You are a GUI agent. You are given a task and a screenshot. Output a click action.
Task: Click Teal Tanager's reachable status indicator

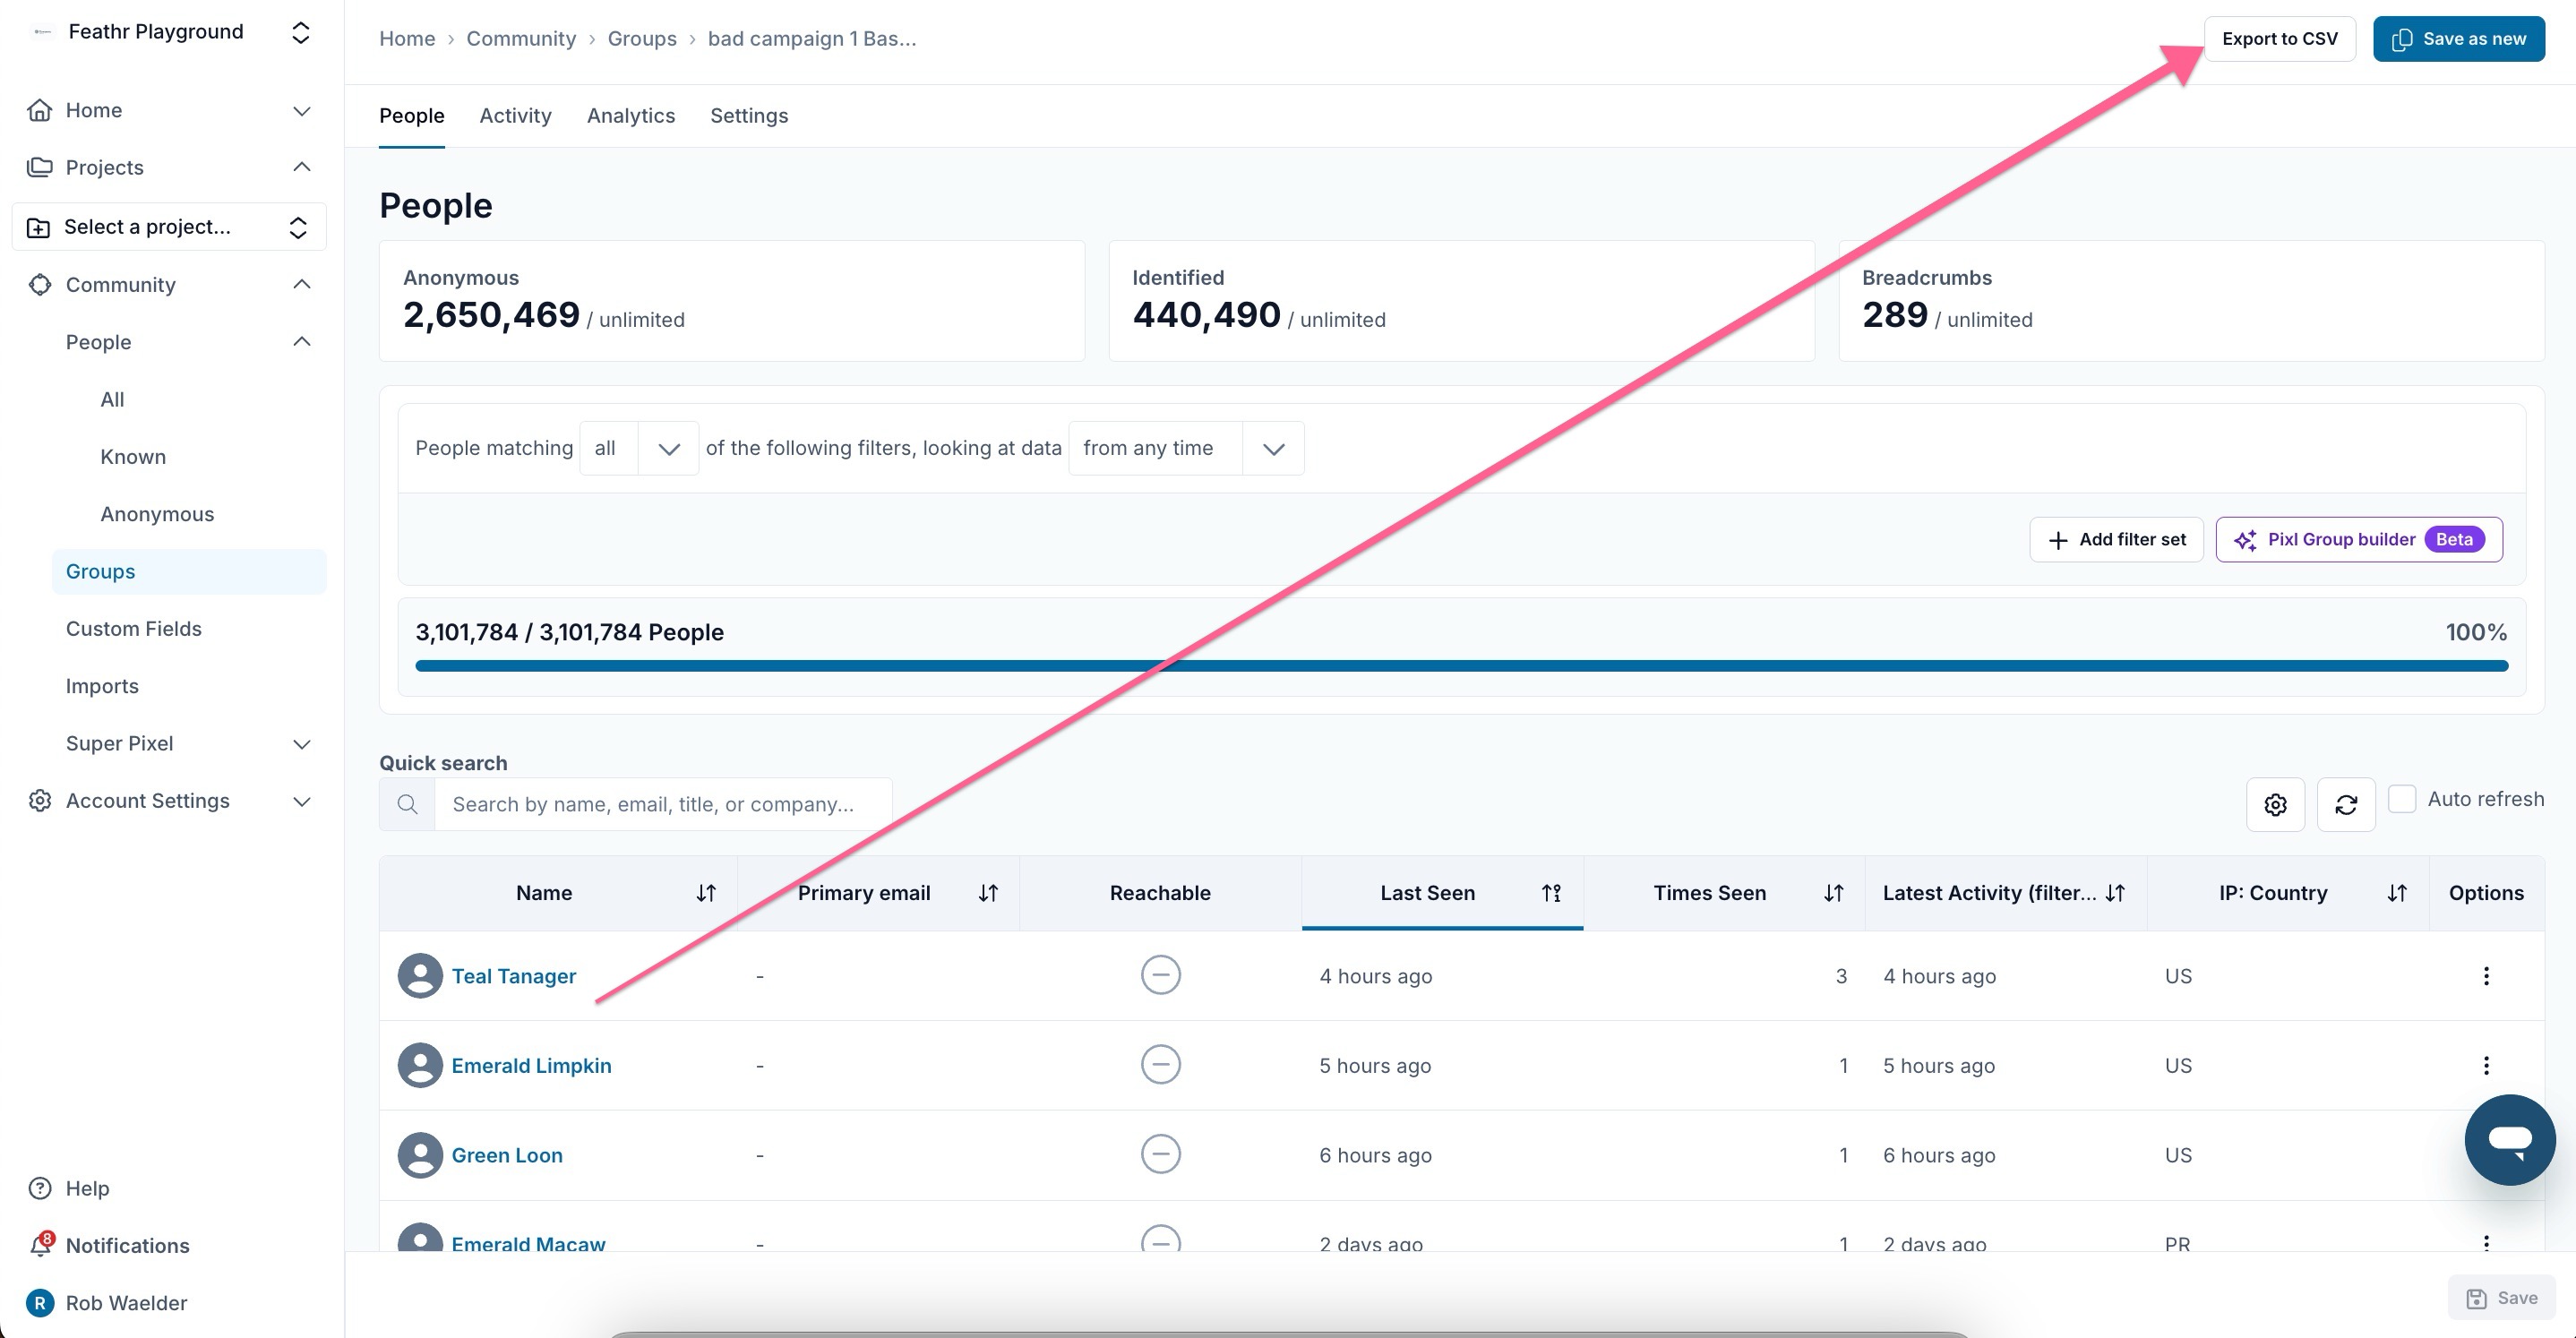pyautogui.click(x=1160, y=975)
